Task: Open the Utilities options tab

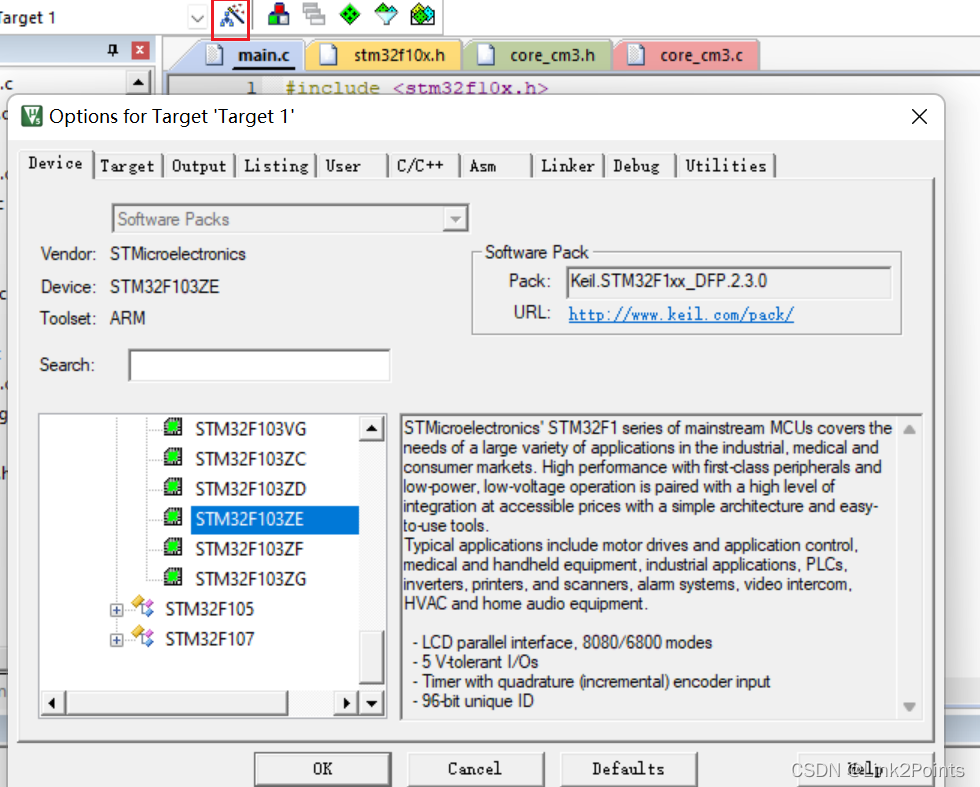Action: [726, 166]
